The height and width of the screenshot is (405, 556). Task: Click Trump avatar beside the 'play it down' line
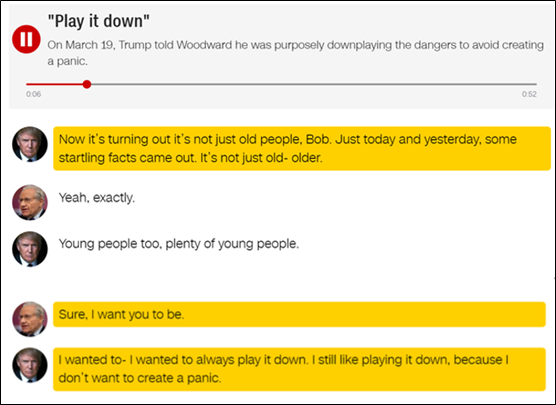30,365
